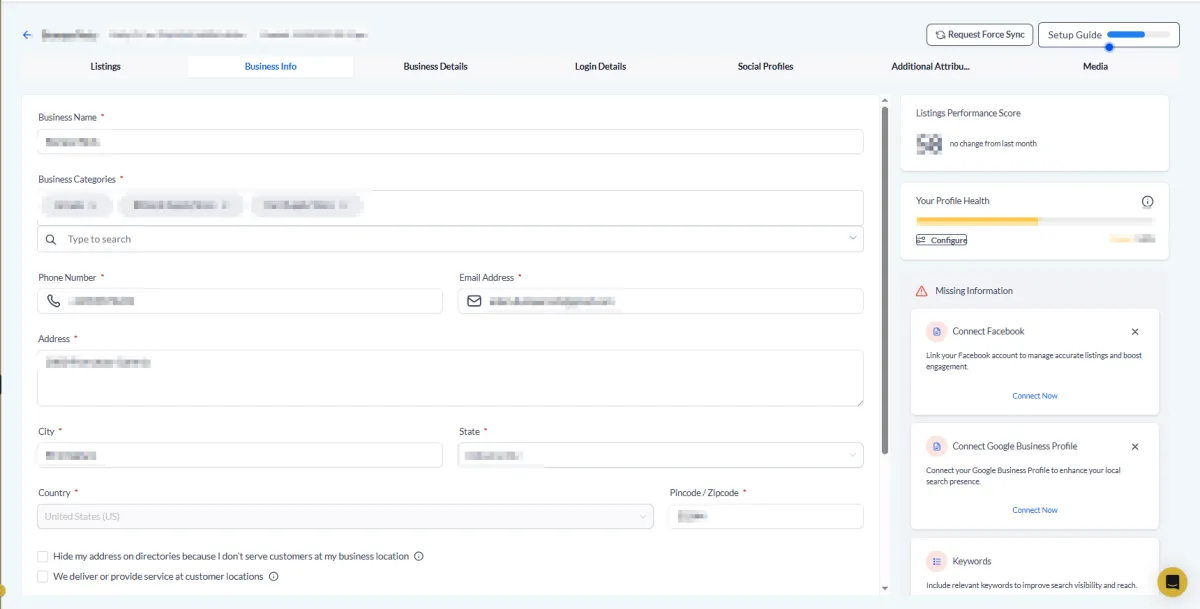The image size is (1200, 609).
Task: Switch to the Listings tab
Action: coord(105,67)
